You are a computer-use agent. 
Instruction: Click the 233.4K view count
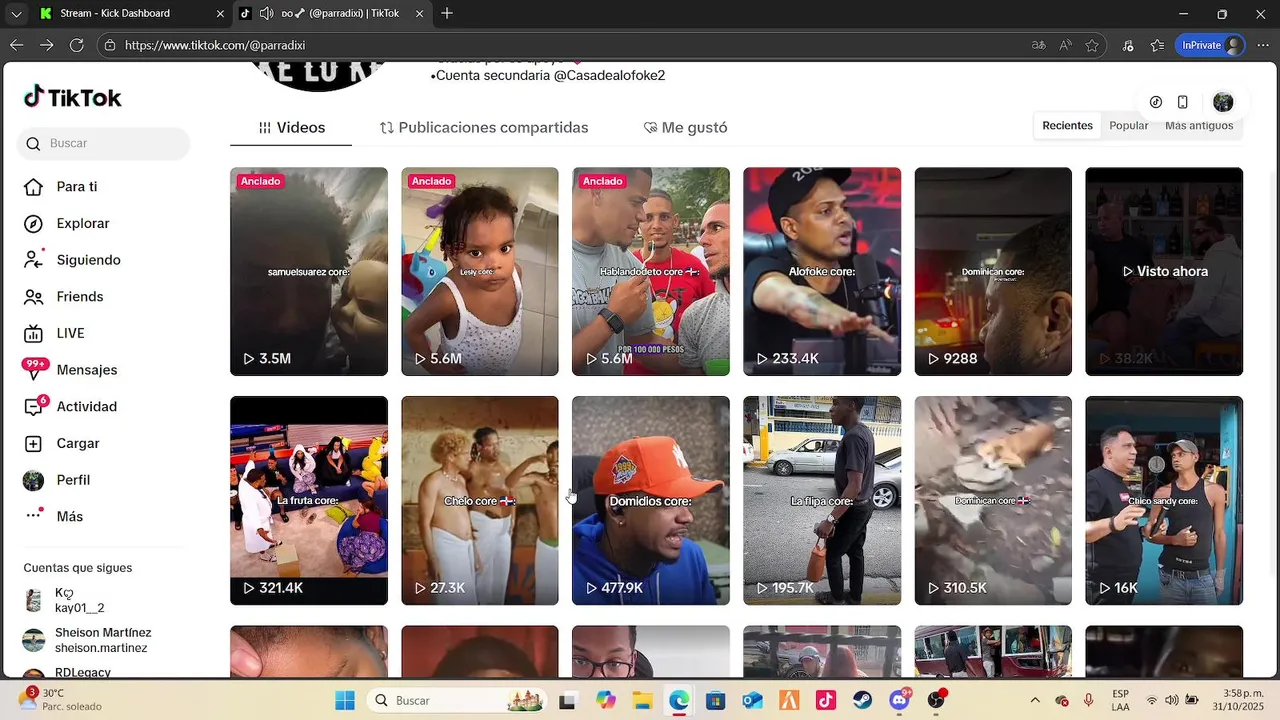787,358
